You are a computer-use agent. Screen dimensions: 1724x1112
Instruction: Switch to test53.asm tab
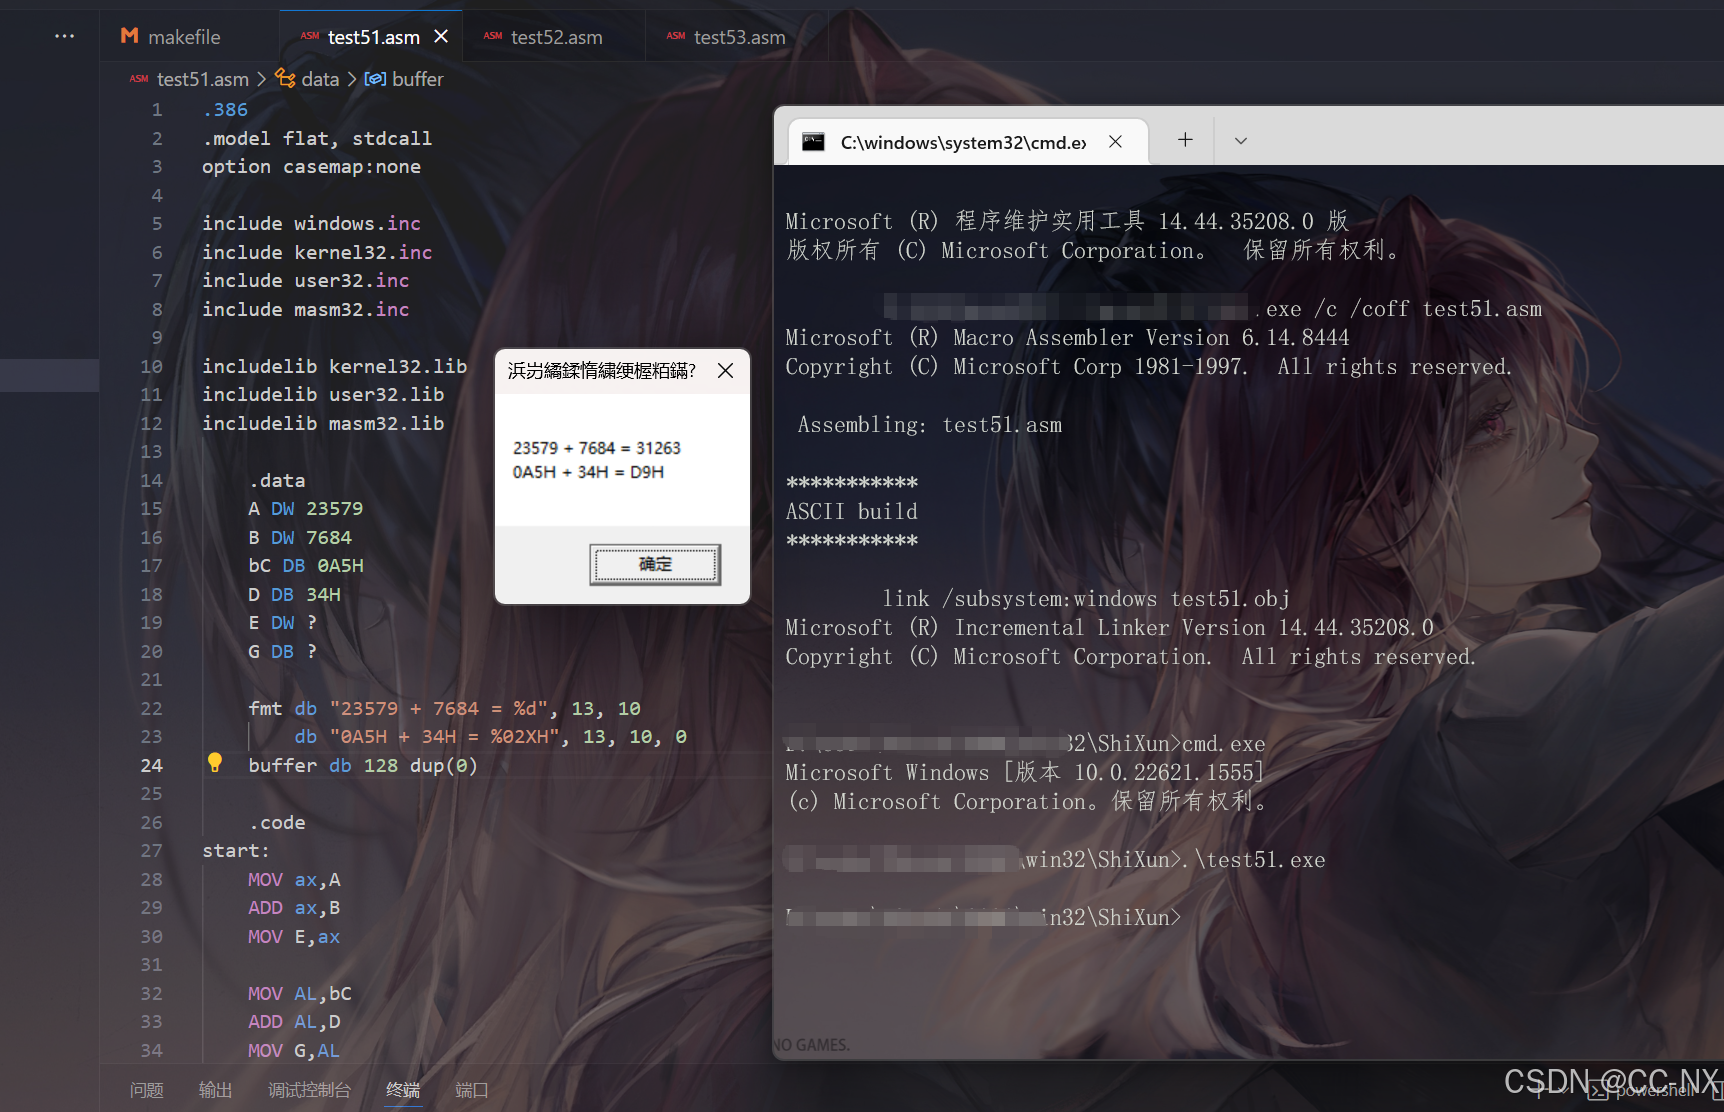point(738,37)
